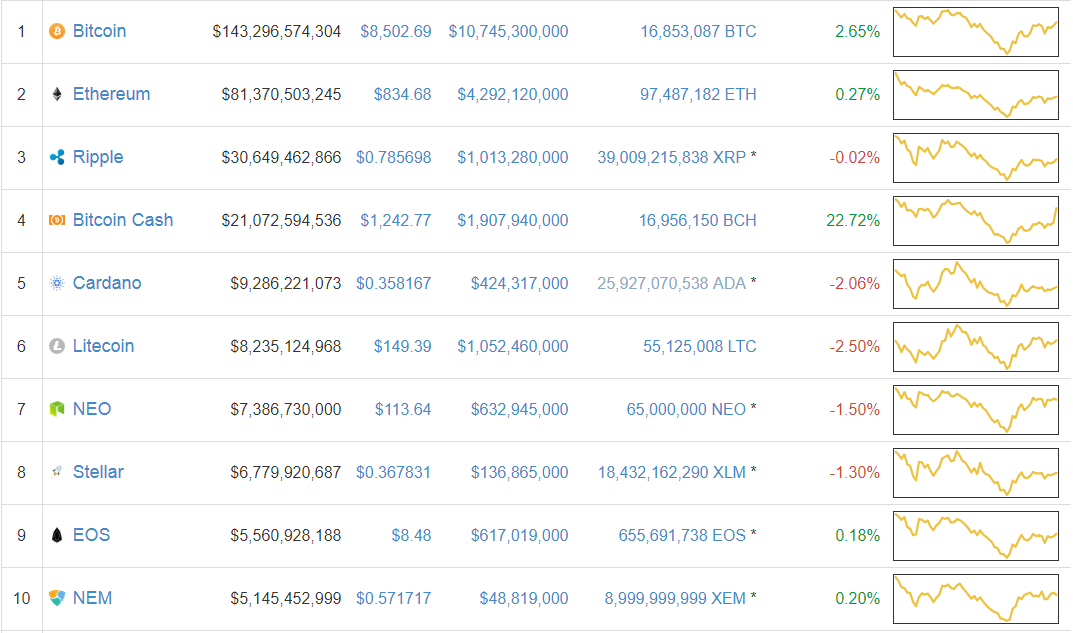Click Ethereum price $834.68

pyautogui.click(x=402, y=94)
